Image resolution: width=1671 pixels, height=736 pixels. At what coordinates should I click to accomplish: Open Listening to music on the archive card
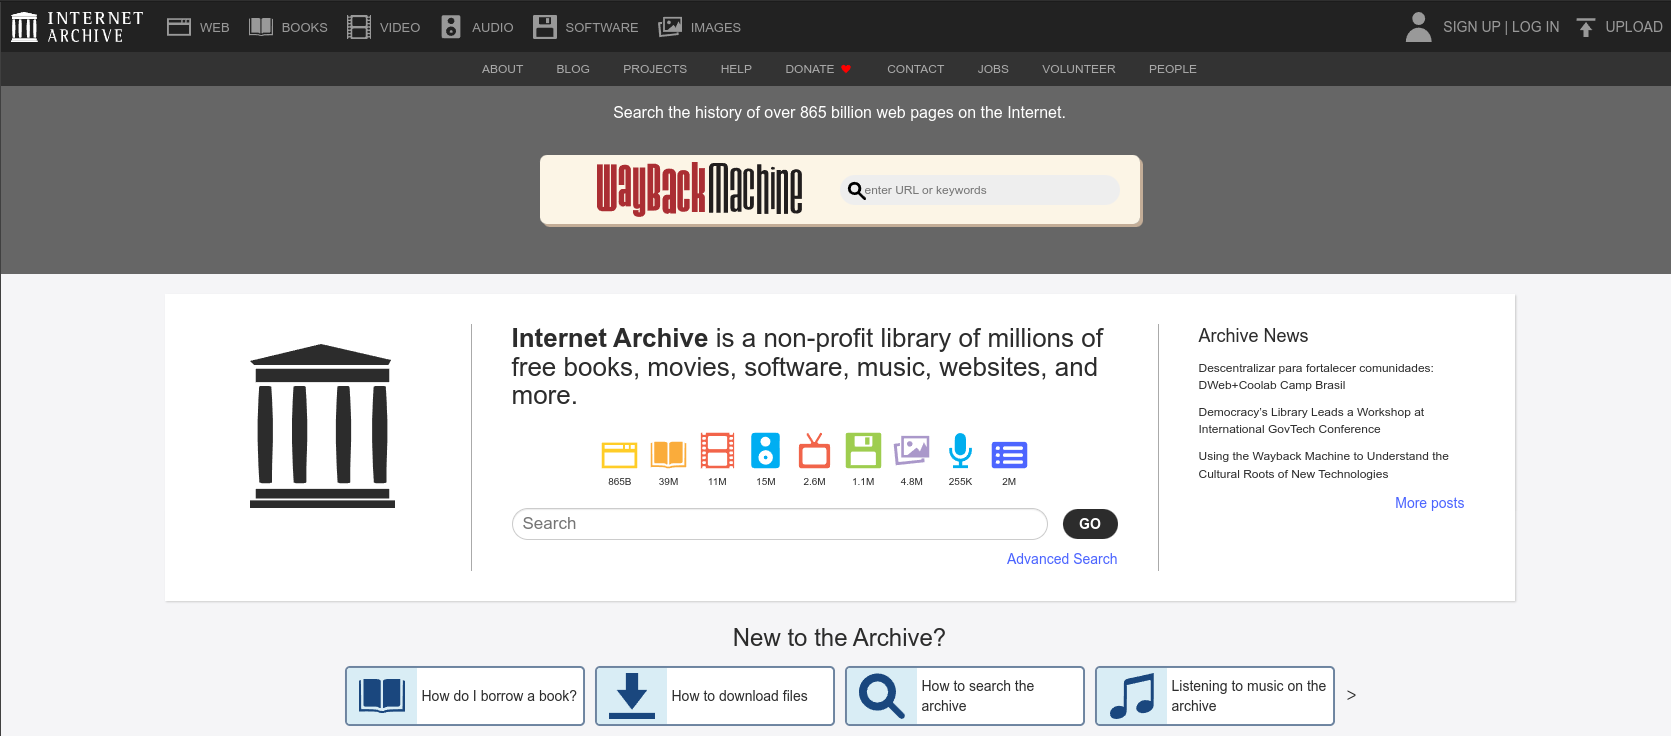point(1215,696)
